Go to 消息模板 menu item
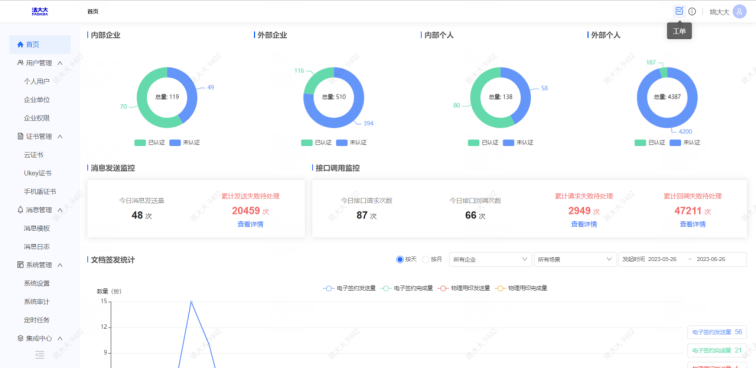 (37, 228)
